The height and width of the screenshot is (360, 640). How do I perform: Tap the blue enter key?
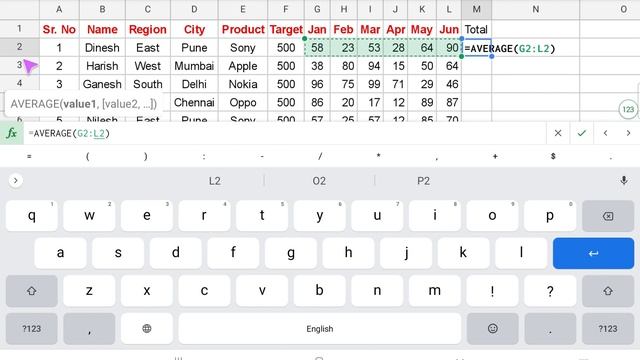coord(593,253)
